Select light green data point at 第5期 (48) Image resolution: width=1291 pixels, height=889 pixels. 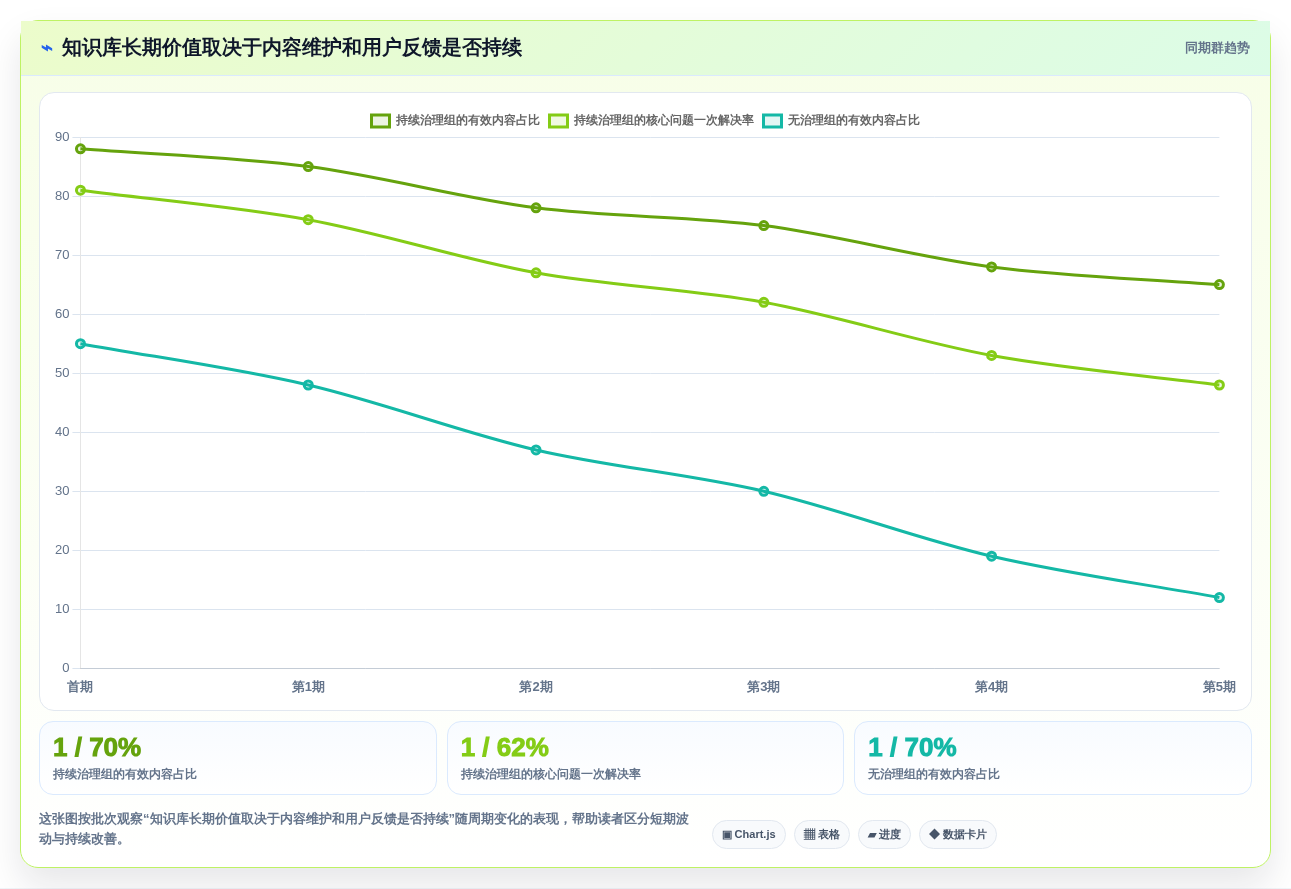pos(1219,385)
